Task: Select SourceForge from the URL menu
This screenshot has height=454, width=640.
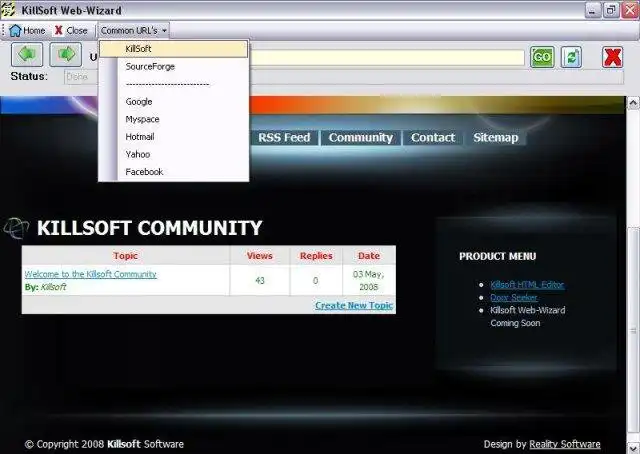Action: pyautogui.click(x=173, y=67)
